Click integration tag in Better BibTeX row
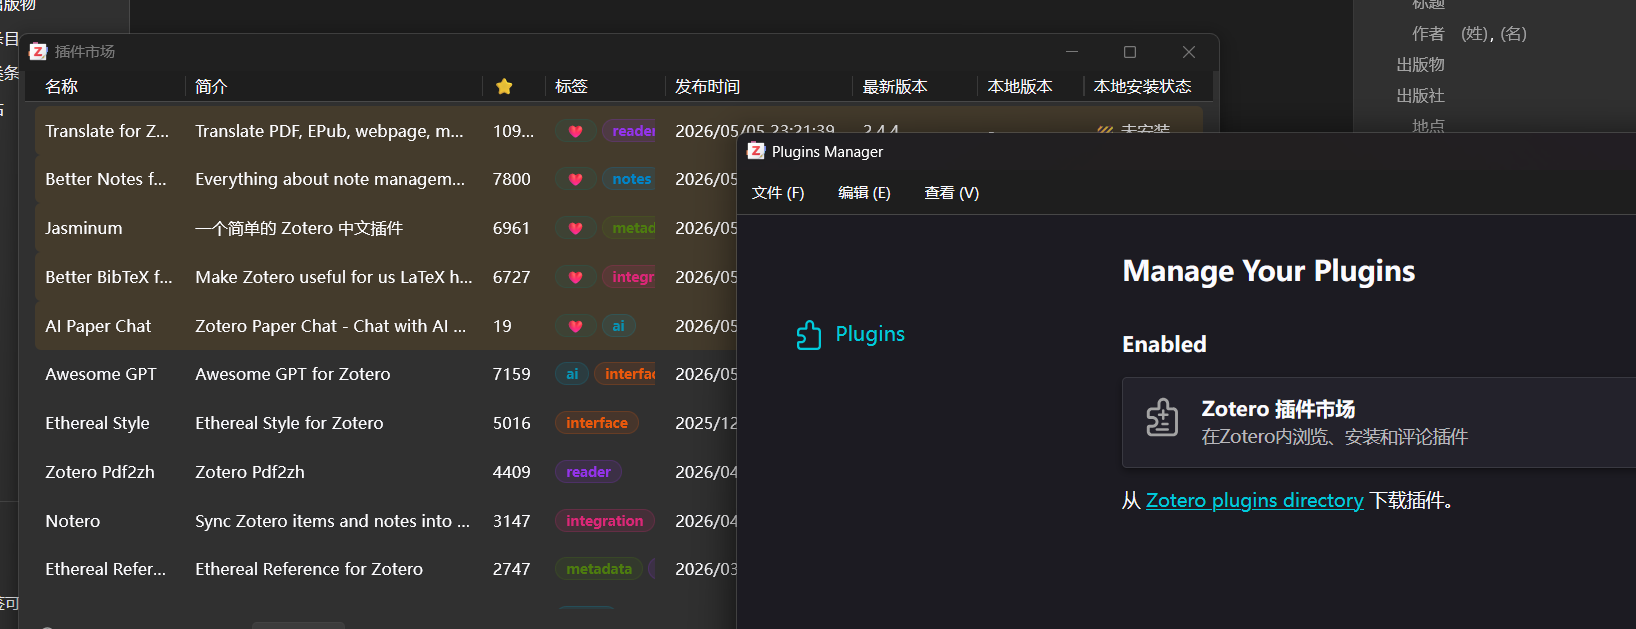 click(629, 277)
